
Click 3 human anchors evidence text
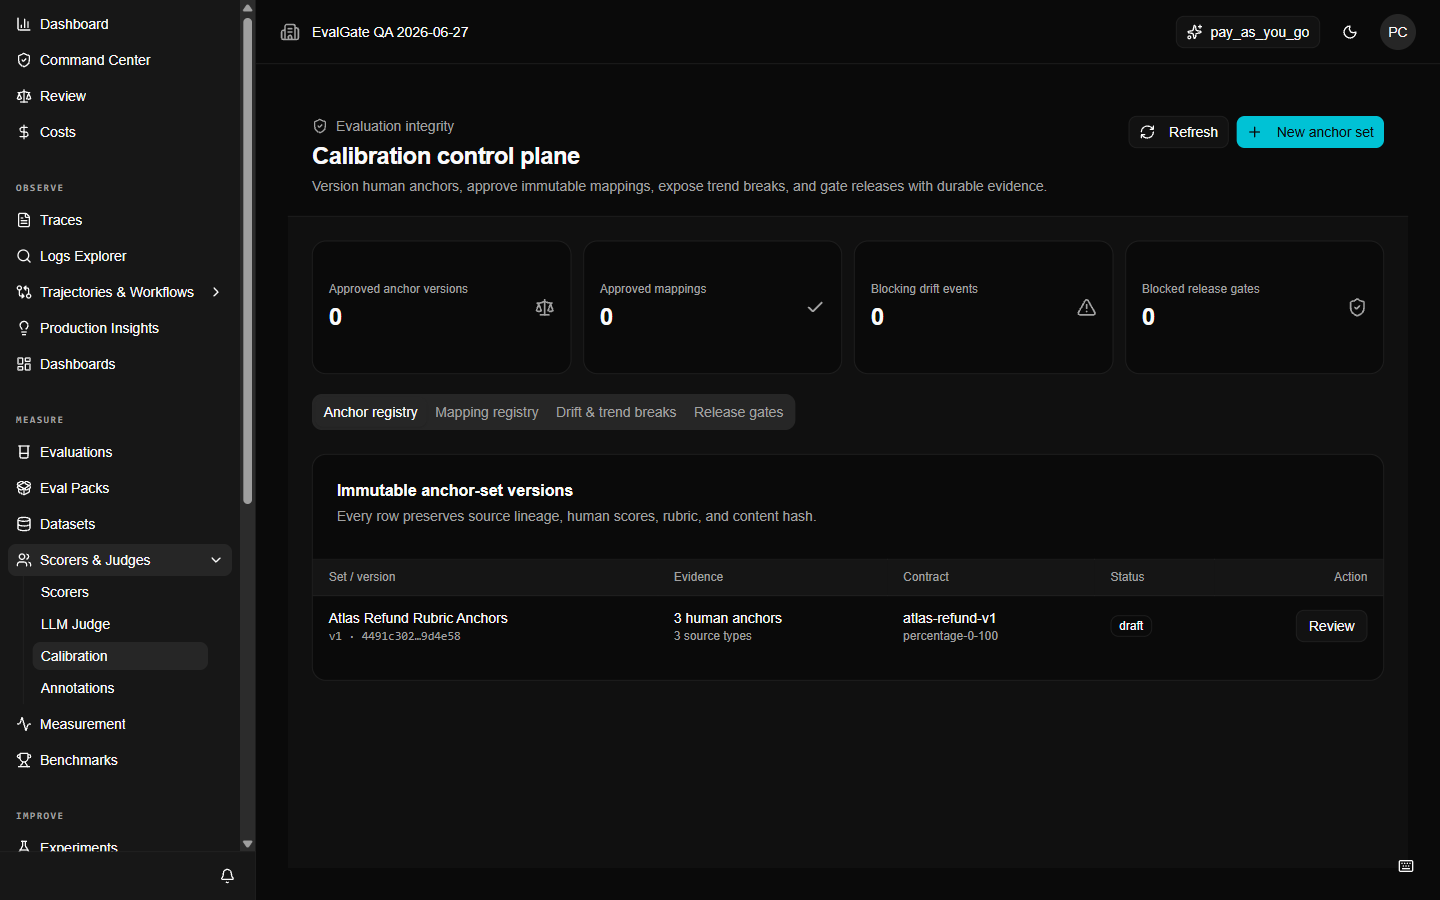click(x=728, y=618)
